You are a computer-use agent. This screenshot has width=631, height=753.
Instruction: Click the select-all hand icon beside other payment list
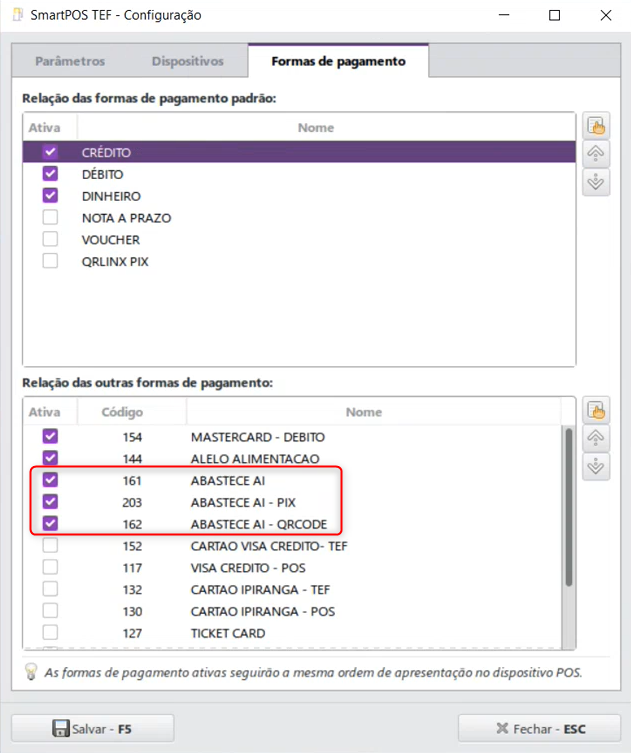(x=595, y=410)
